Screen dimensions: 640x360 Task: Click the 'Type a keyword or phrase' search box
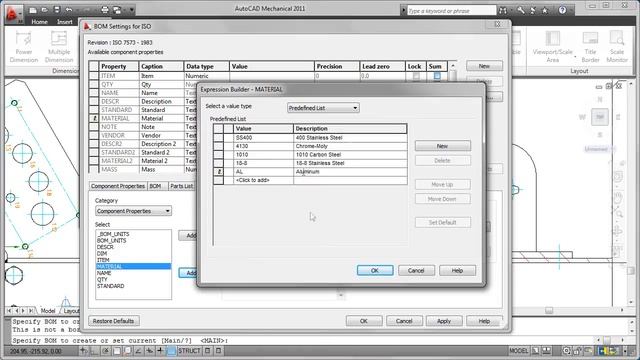point(451,11)
